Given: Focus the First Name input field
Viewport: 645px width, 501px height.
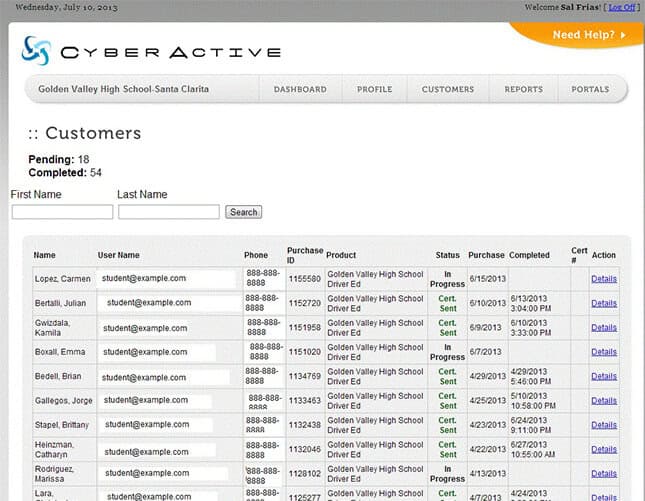Looking at the screenshot, I should pyautogui.click(x=62, y=212).
